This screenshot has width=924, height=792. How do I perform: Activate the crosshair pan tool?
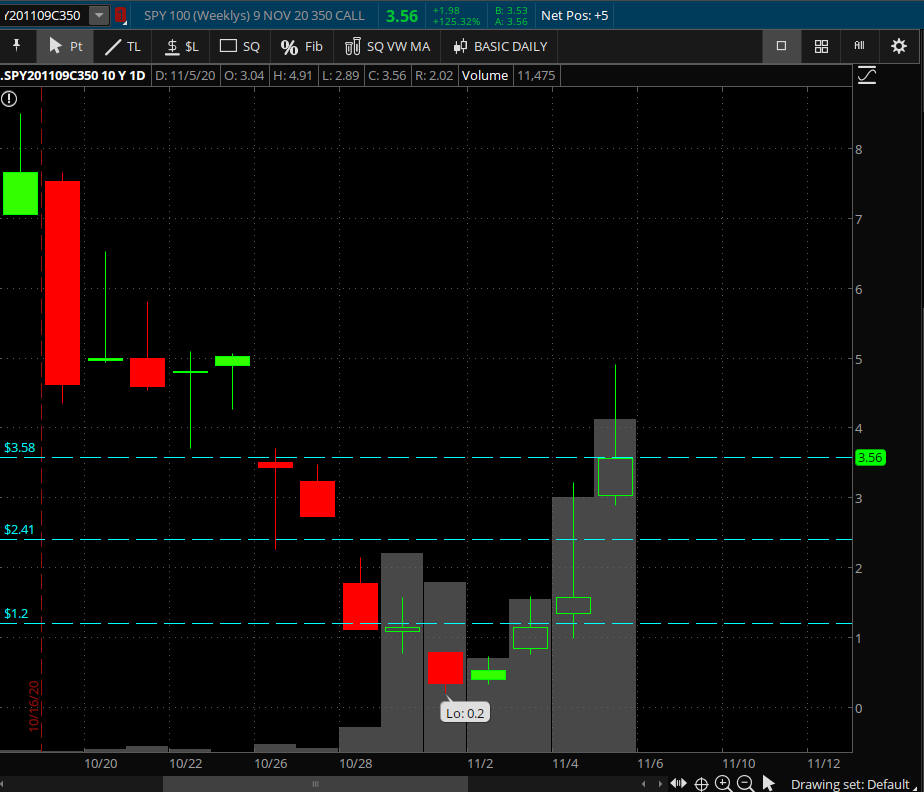pyautogui.click(x=702, y=784)
